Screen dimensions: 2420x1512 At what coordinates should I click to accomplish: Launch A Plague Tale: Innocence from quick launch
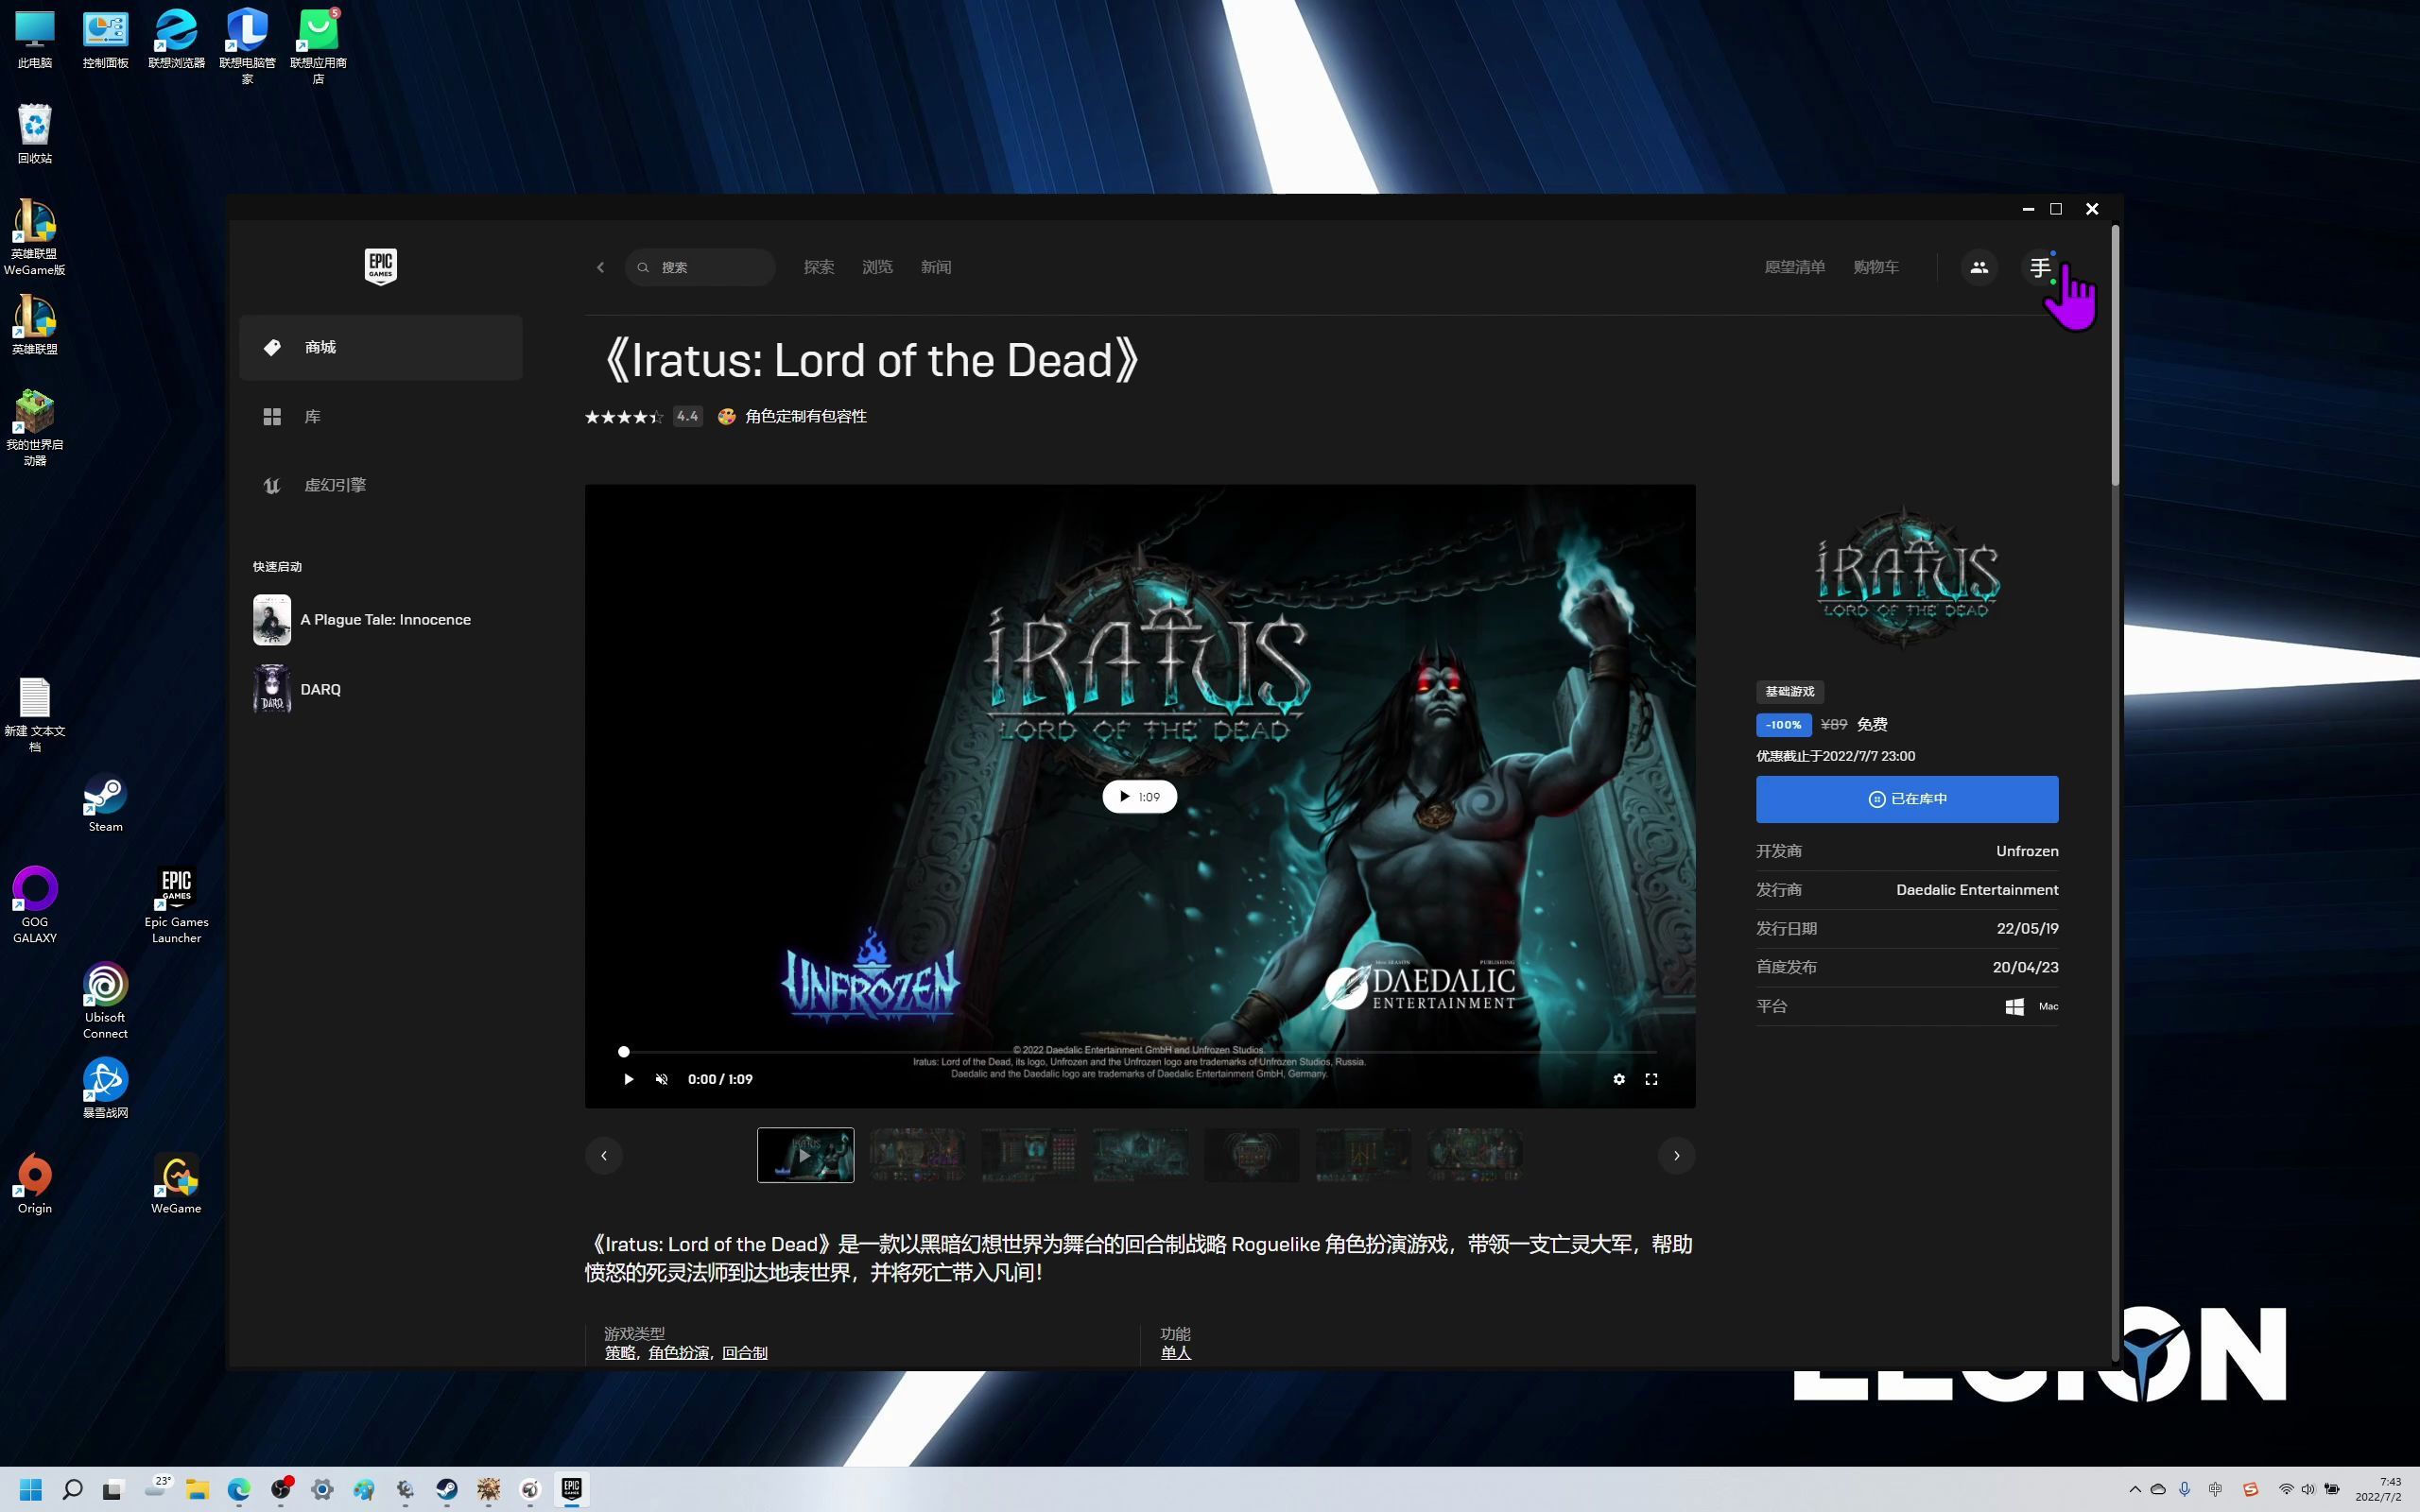tap(380, 620)
